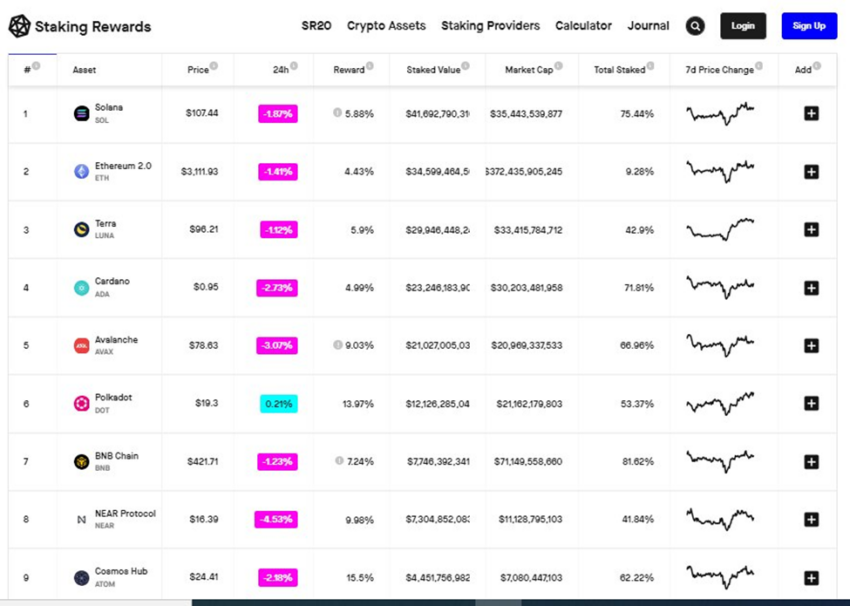Click Solana price $107.44

click(x=202, y=113)
